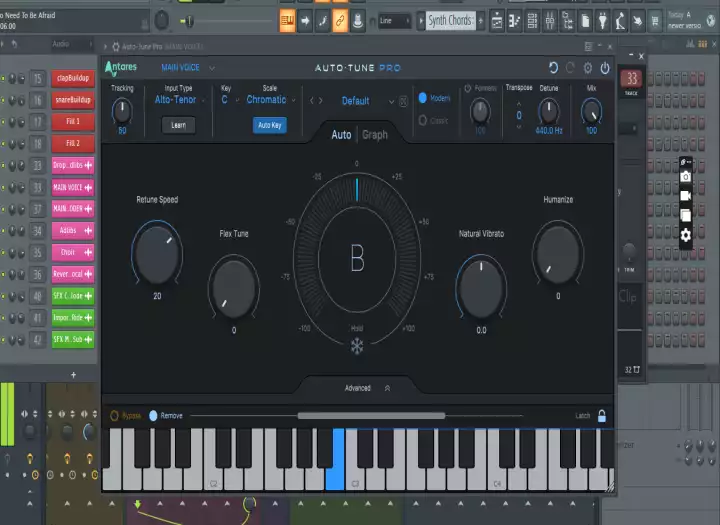This screenshot has height=525, width=720.
Task: Select the Remove keyboard option
Action: click(x=153, y=416)
